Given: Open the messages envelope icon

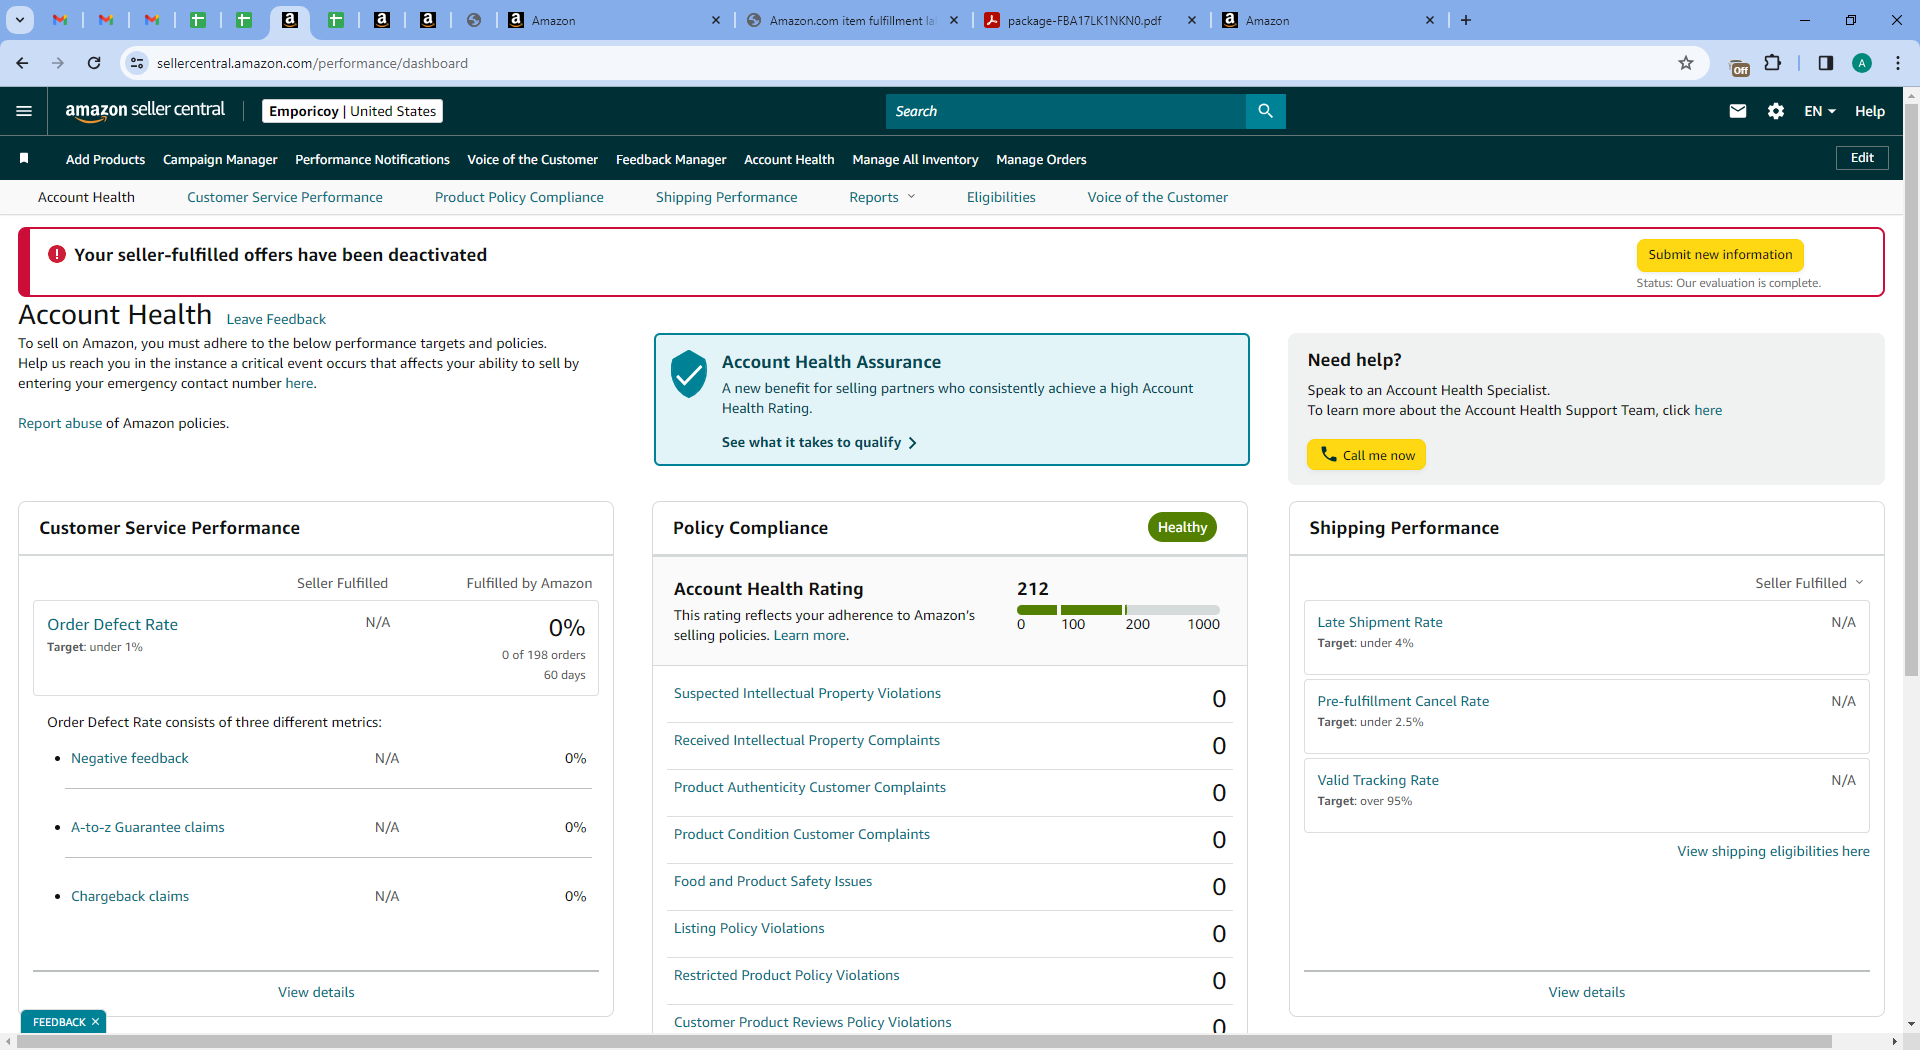Looking at the screenshot, I should pyautogui.click(x=1738, y=111).
